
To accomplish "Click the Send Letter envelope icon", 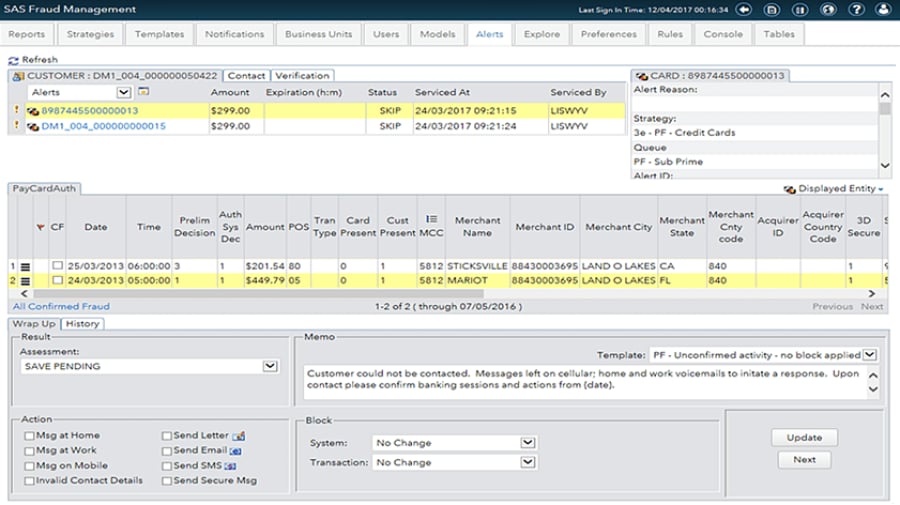I will point(239,437).
